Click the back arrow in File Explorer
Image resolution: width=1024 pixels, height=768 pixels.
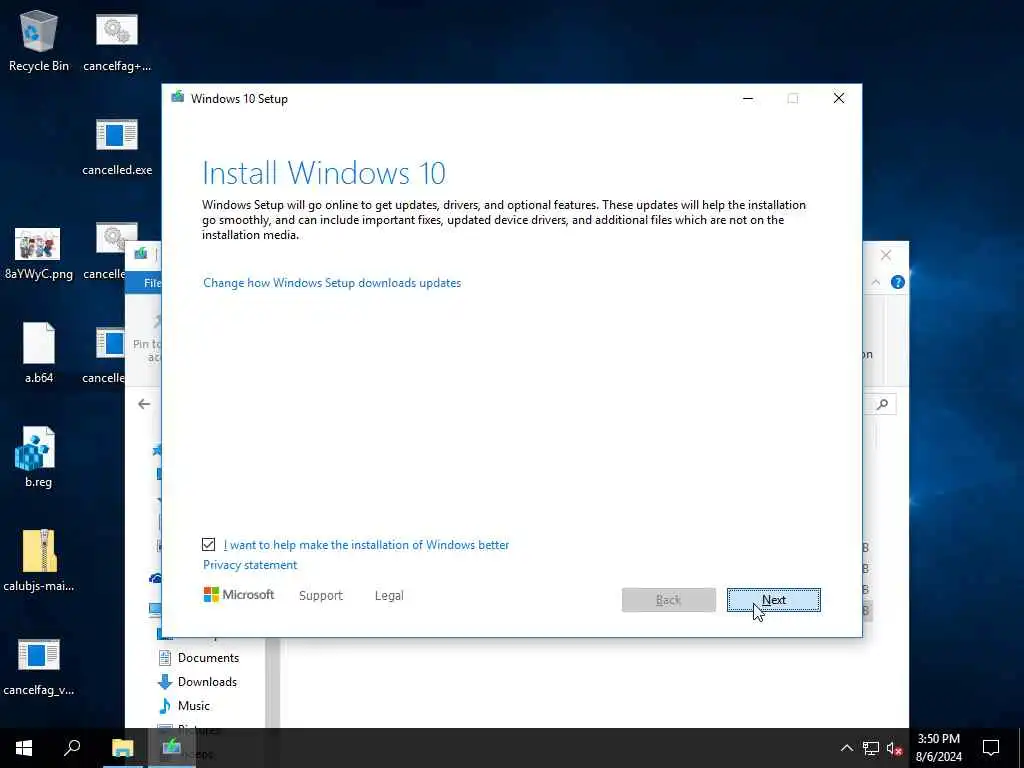point(144,404)
